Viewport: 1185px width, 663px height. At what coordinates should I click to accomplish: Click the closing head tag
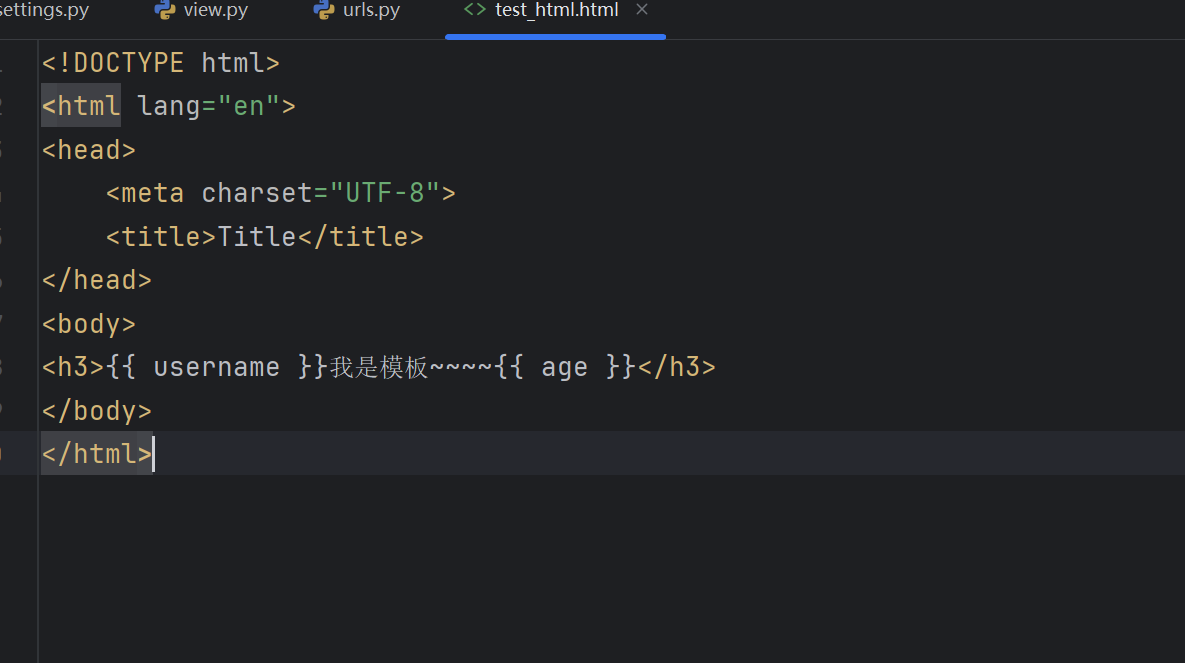[96, 280]
